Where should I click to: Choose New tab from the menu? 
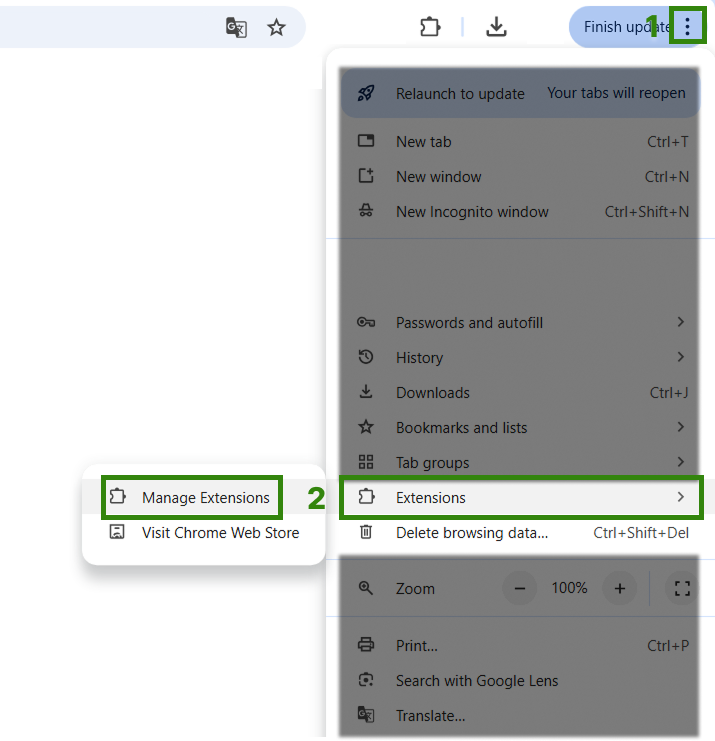coord(520,141)
